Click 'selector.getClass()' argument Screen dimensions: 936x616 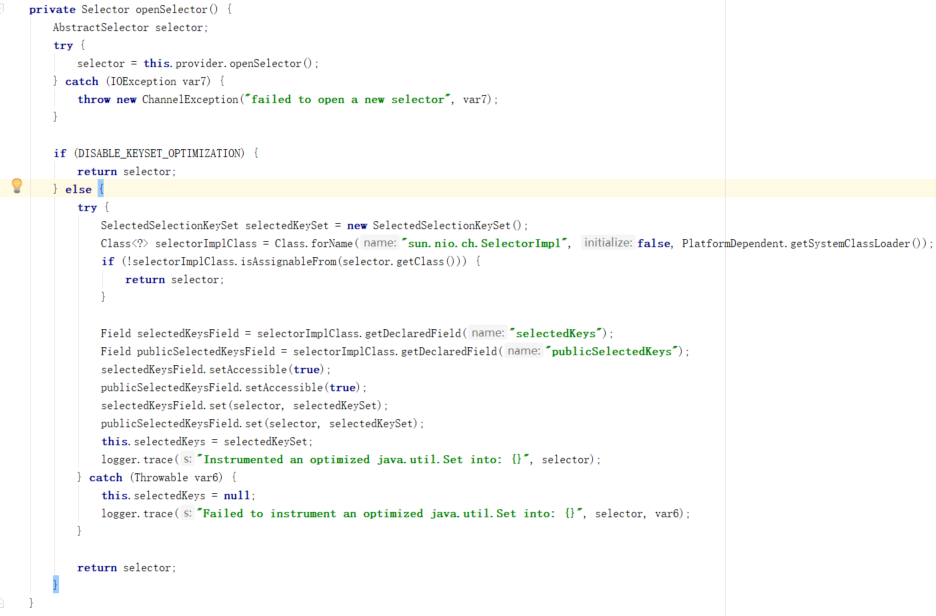click(x=401, y=261)
